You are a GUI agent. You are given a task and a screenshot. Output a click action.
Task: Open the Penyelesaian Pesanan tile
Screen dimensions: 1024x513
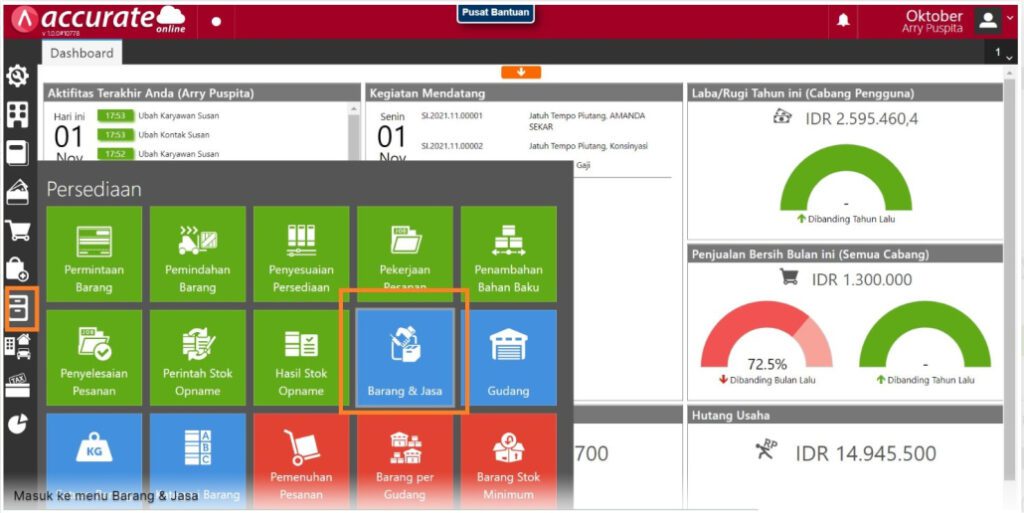click(94, 358)
